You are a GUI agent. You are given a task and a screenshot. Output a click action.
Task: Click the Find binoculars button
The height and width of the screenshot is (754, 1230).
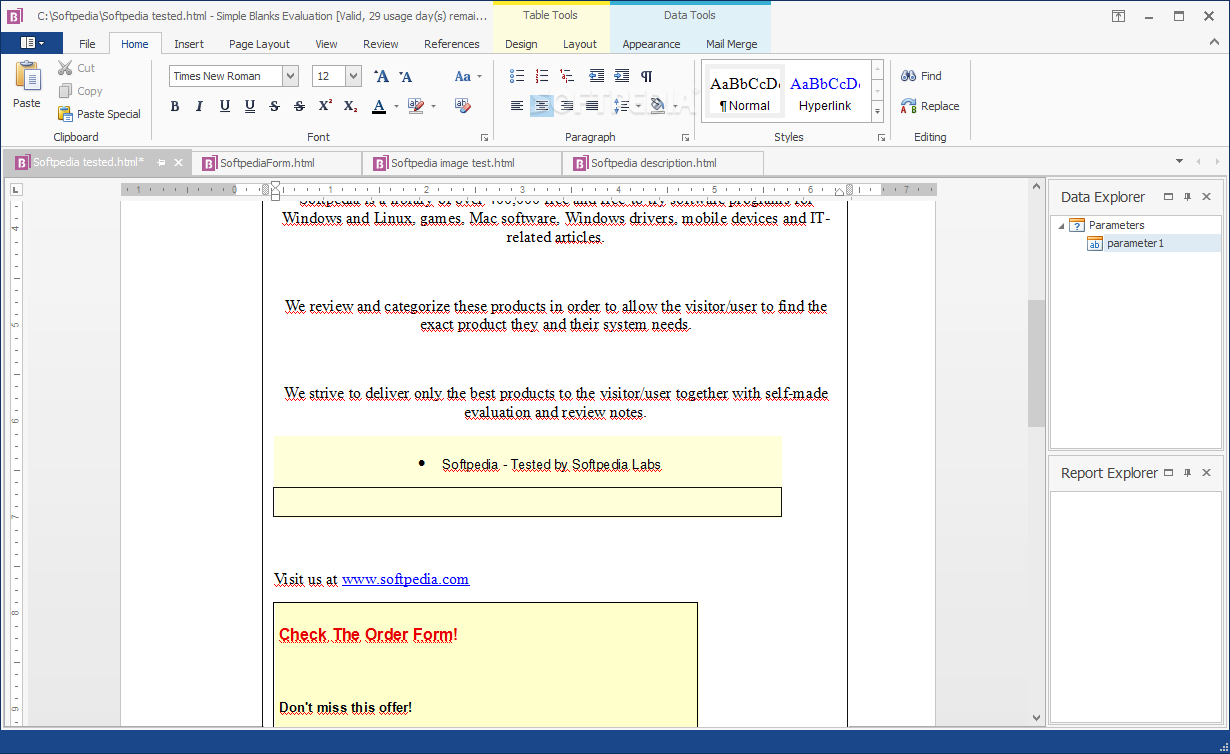coord(921,76)
